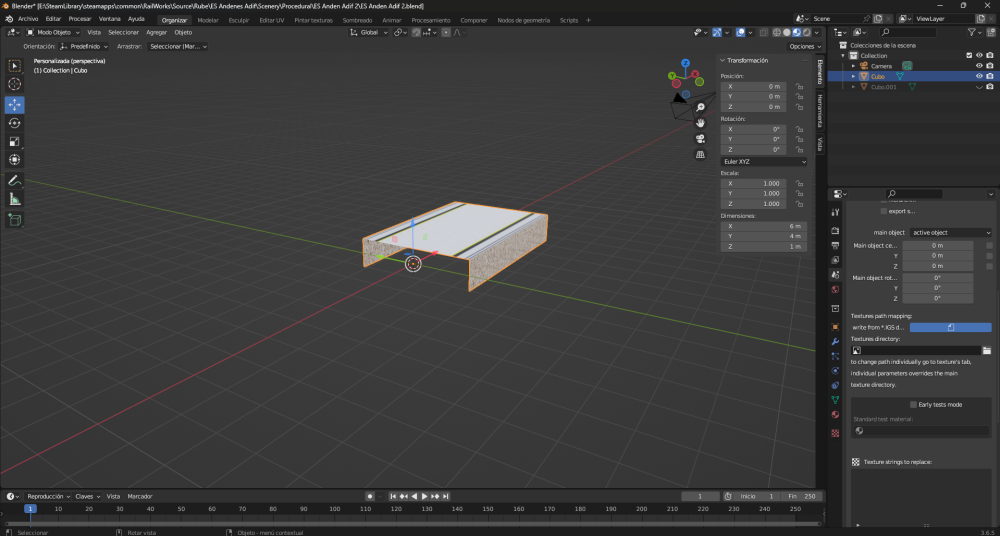Click the camera view icon in viewport
Screen dimensions: 1000x536
point(701,138)
